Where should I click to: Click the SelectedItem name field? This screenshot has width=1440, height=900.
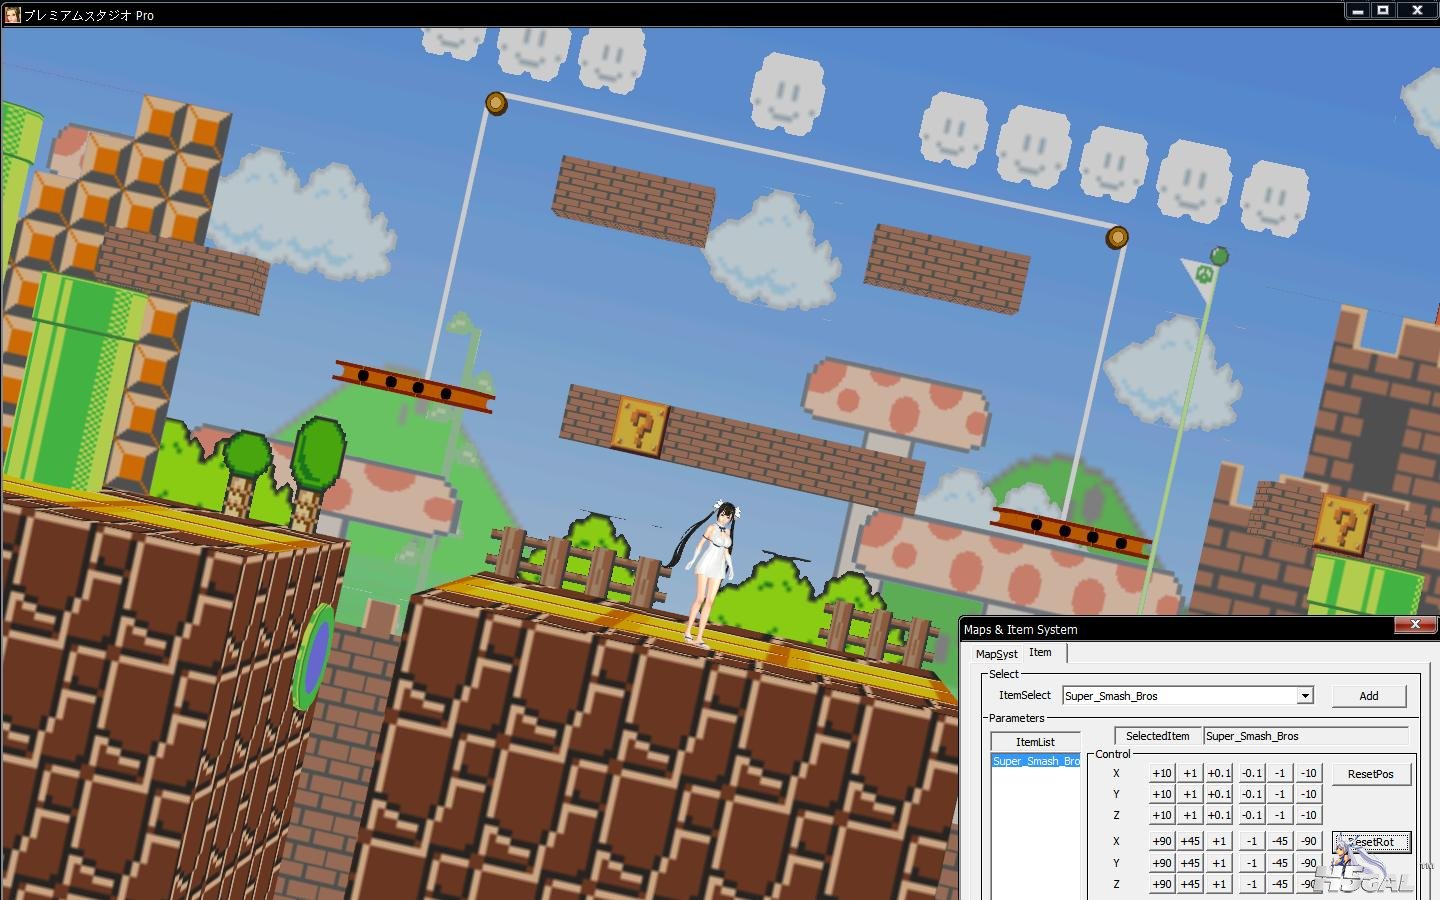(x=1306, y=736)
